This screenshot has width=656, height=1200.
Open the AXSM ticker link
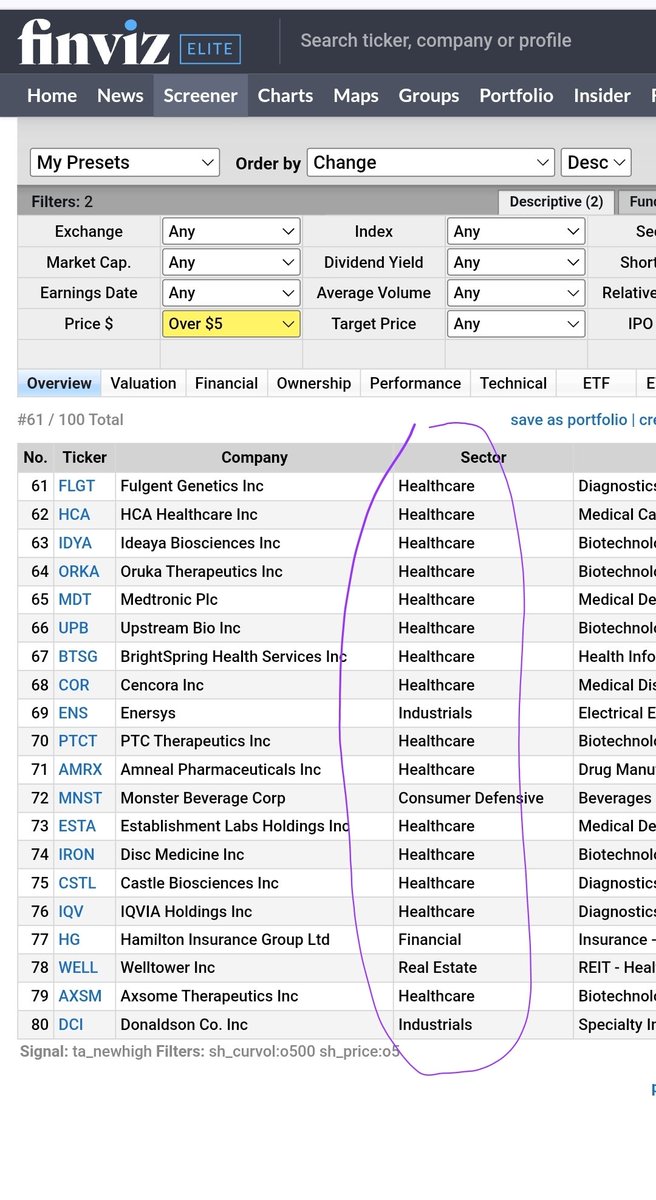tap(80, 996)
